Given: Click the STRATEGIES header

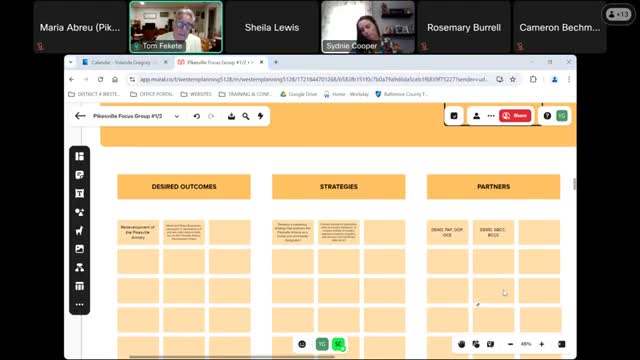Looking at the screenshot, I should [x=339, y=187].
